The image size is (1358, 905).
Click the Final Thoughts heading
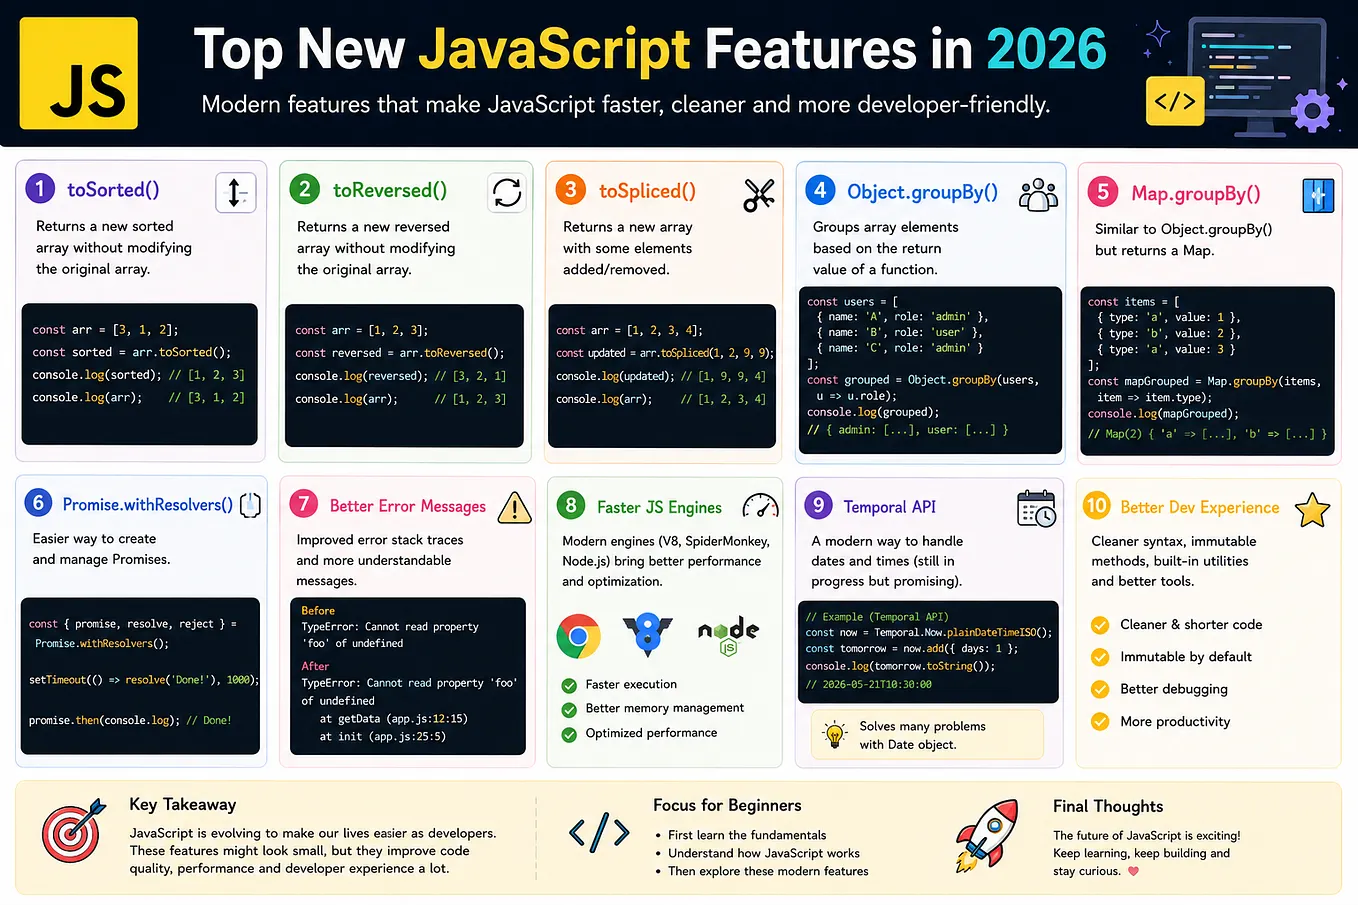[1108, 806]
